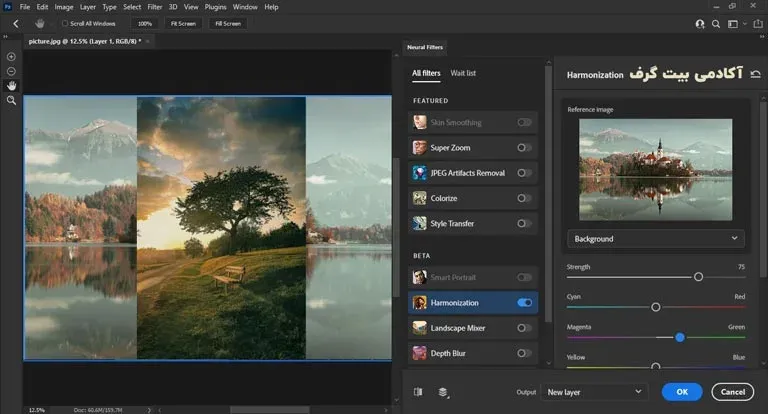Image resolution: width=768 pixels, height=414 pixels.
Task: Click the Photoshop app logo
Action: [7, 6]
